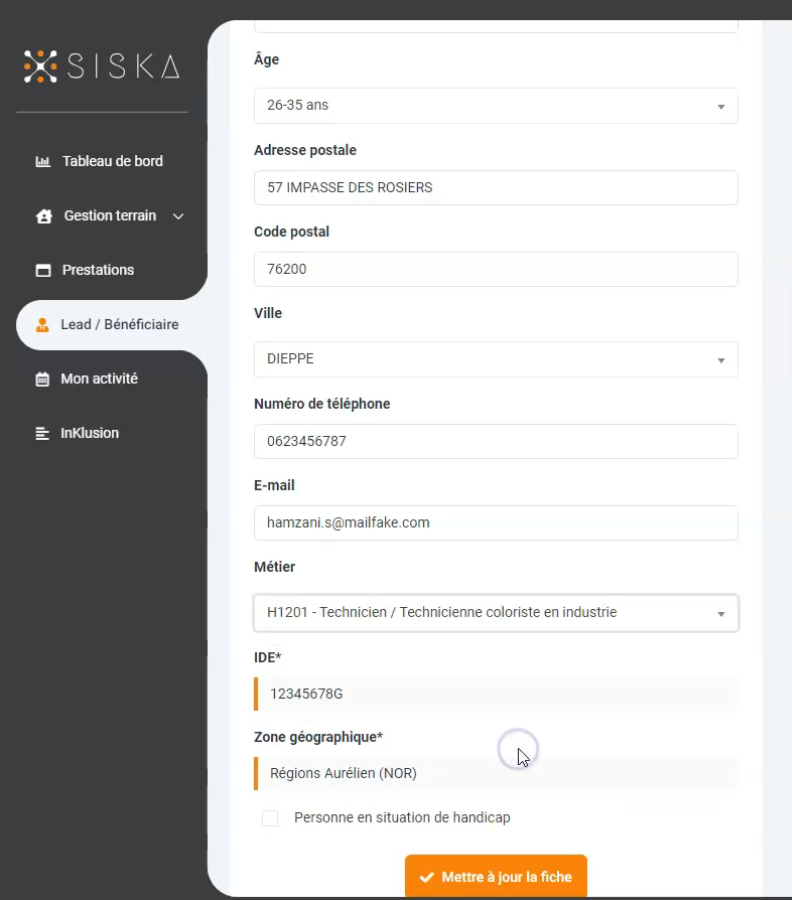
Task: Click the Gestion terrain house icon
Action: [x=44, y=216]
